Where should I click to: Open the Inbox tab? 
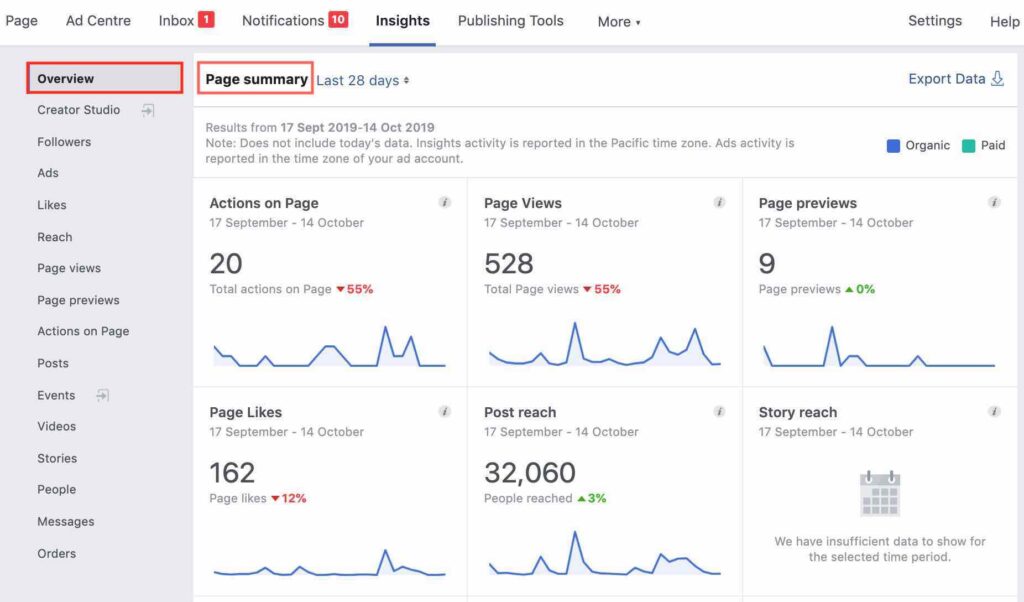click(176, 21)
